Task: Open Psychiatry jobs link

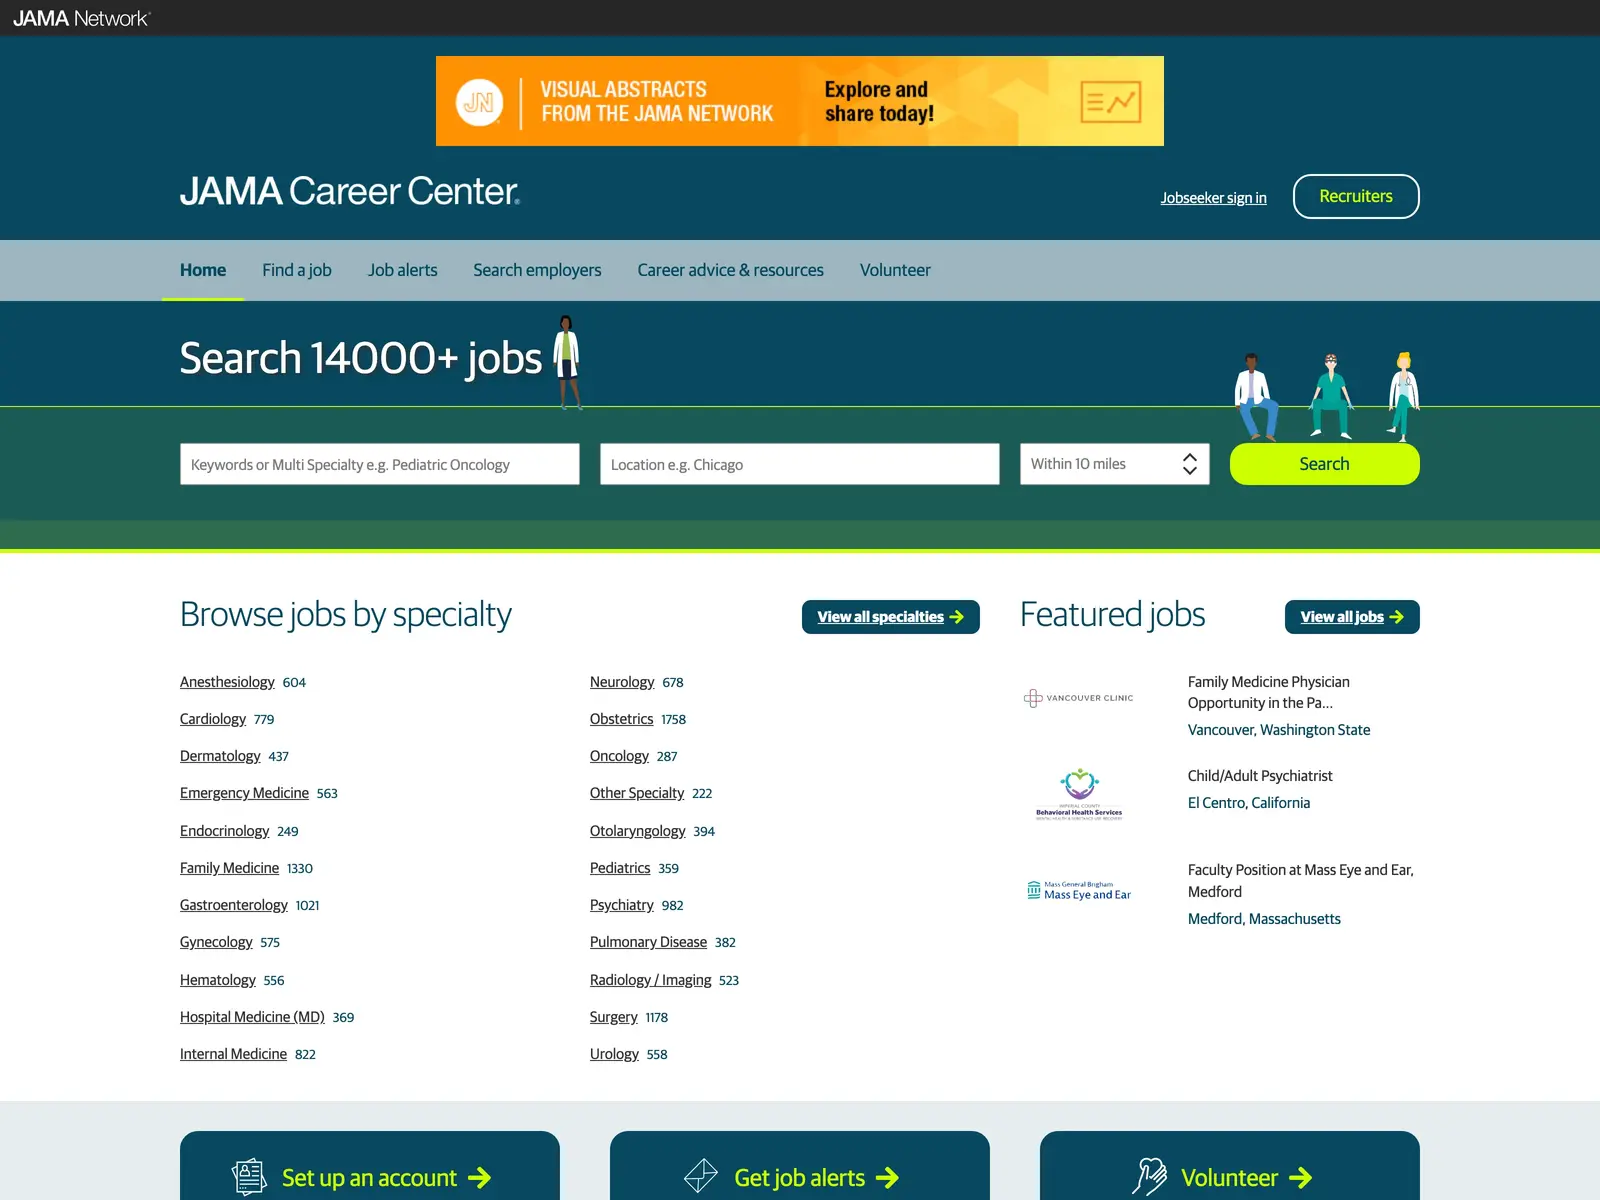Action: point(621,905)
